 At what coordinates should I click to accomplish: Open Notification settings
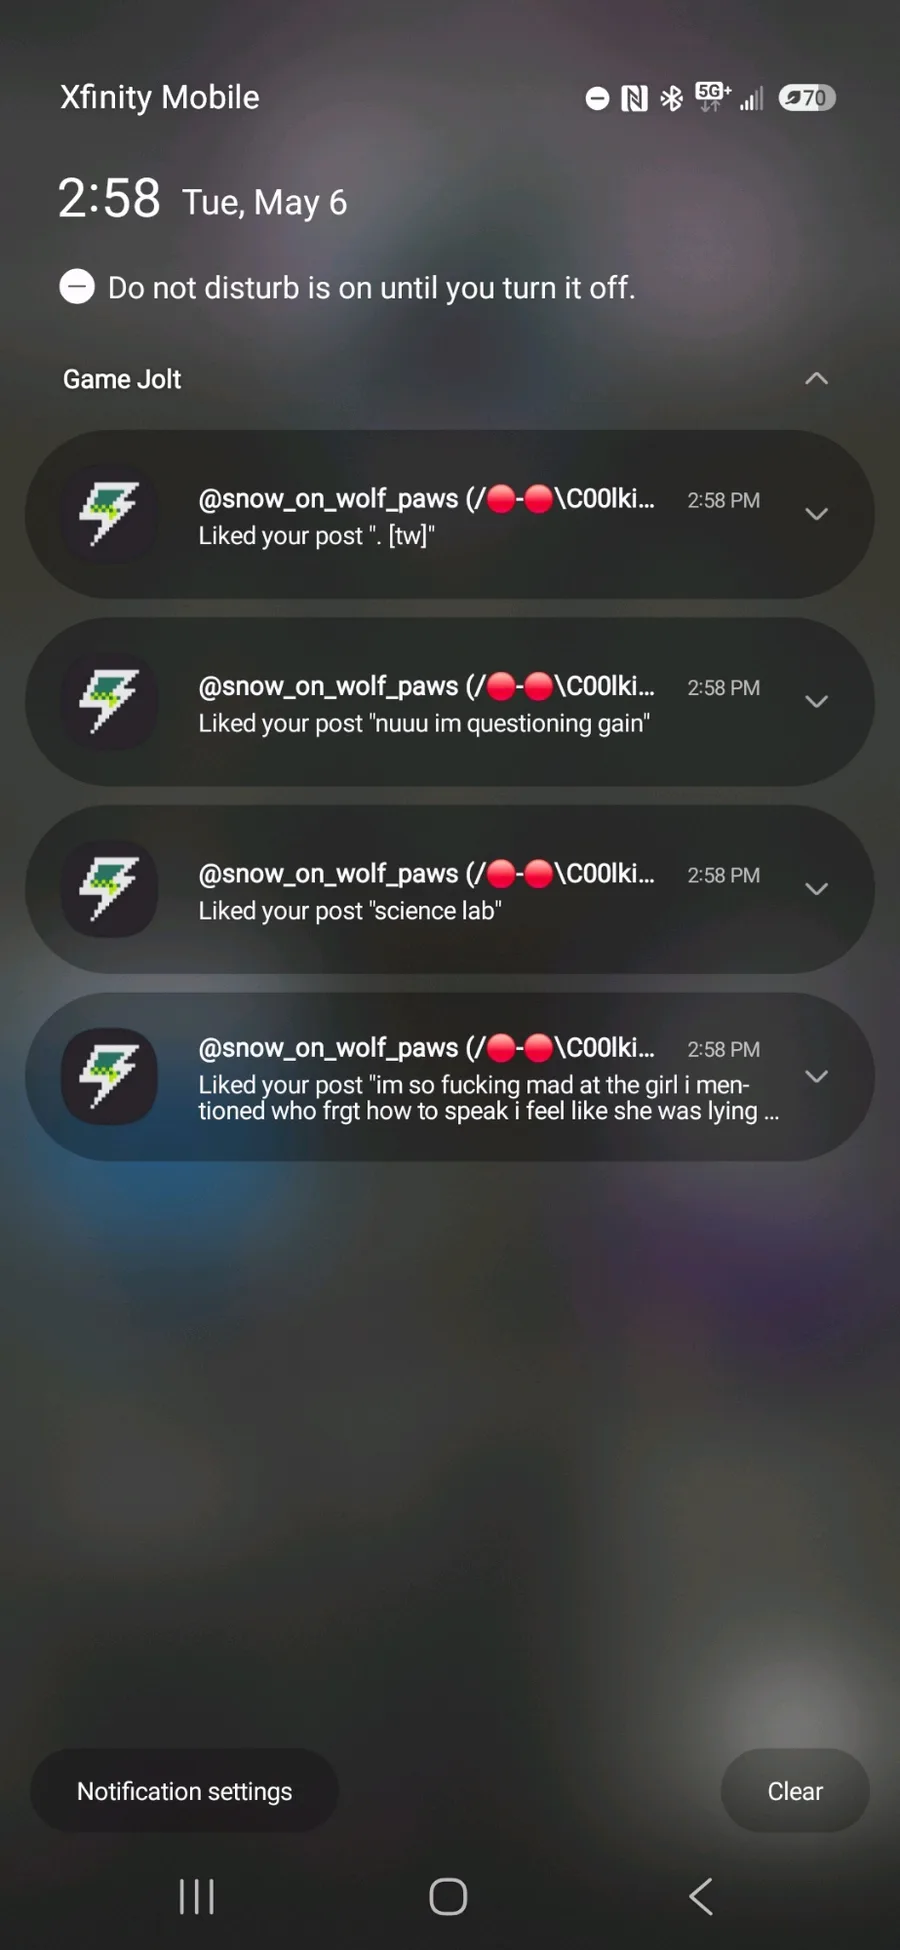pyautogui.click(x=185, y=1791)
